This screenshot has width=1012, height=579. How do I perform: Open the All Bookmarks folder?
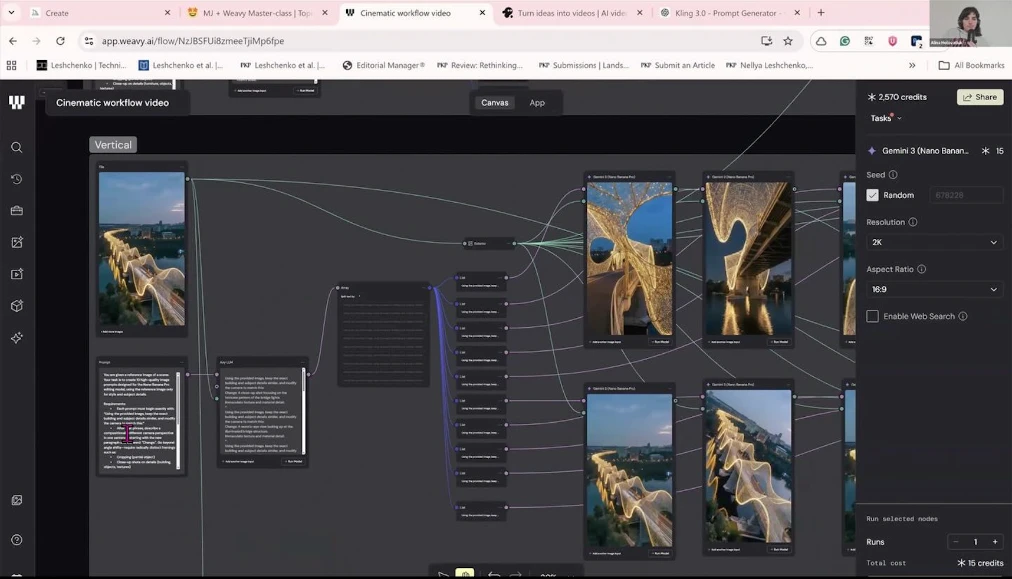click(x=971, y=65)
